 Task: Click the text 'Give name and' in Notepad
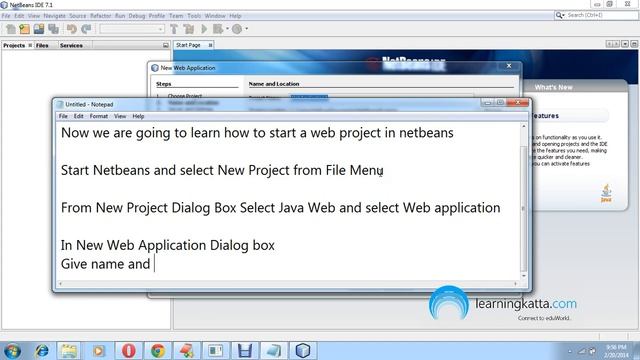[x=105, y=264]
